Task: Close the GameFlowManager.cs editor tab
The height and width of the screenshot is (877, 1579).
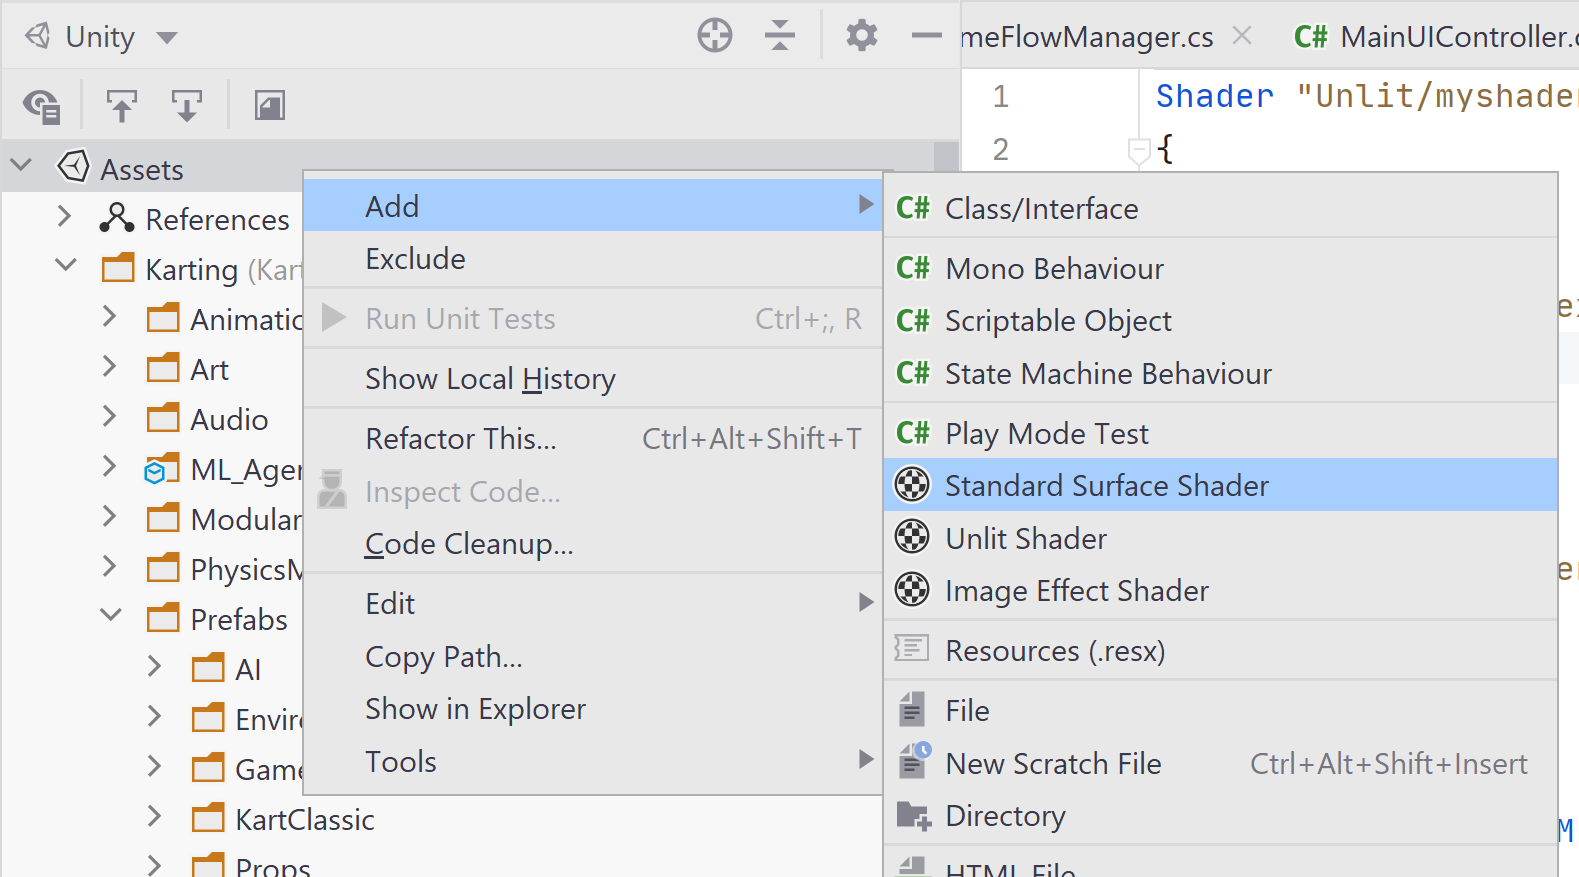Action: [1242, 36]
